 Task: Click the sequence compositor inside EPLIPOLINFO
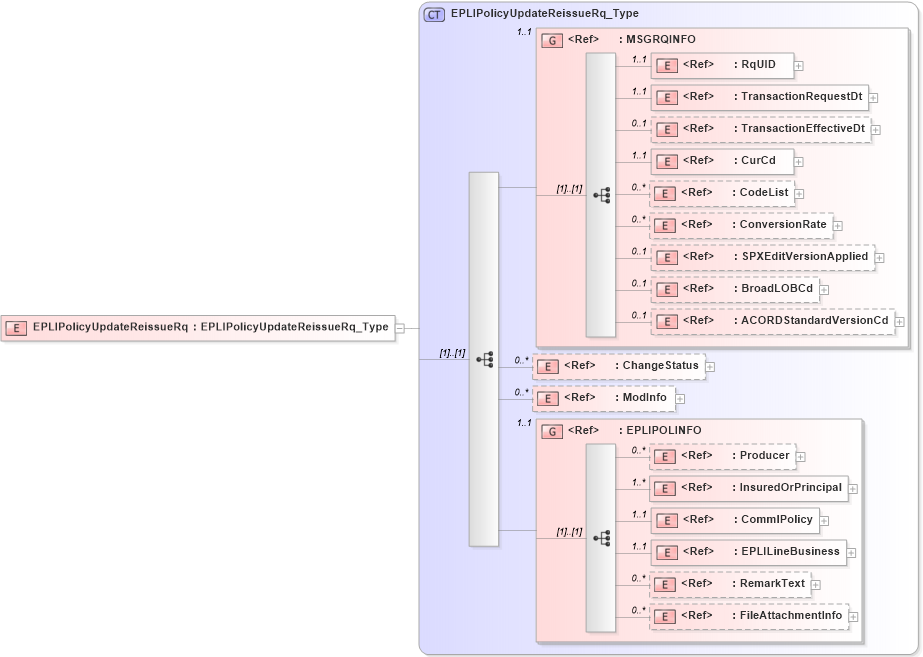pos(601,537)
